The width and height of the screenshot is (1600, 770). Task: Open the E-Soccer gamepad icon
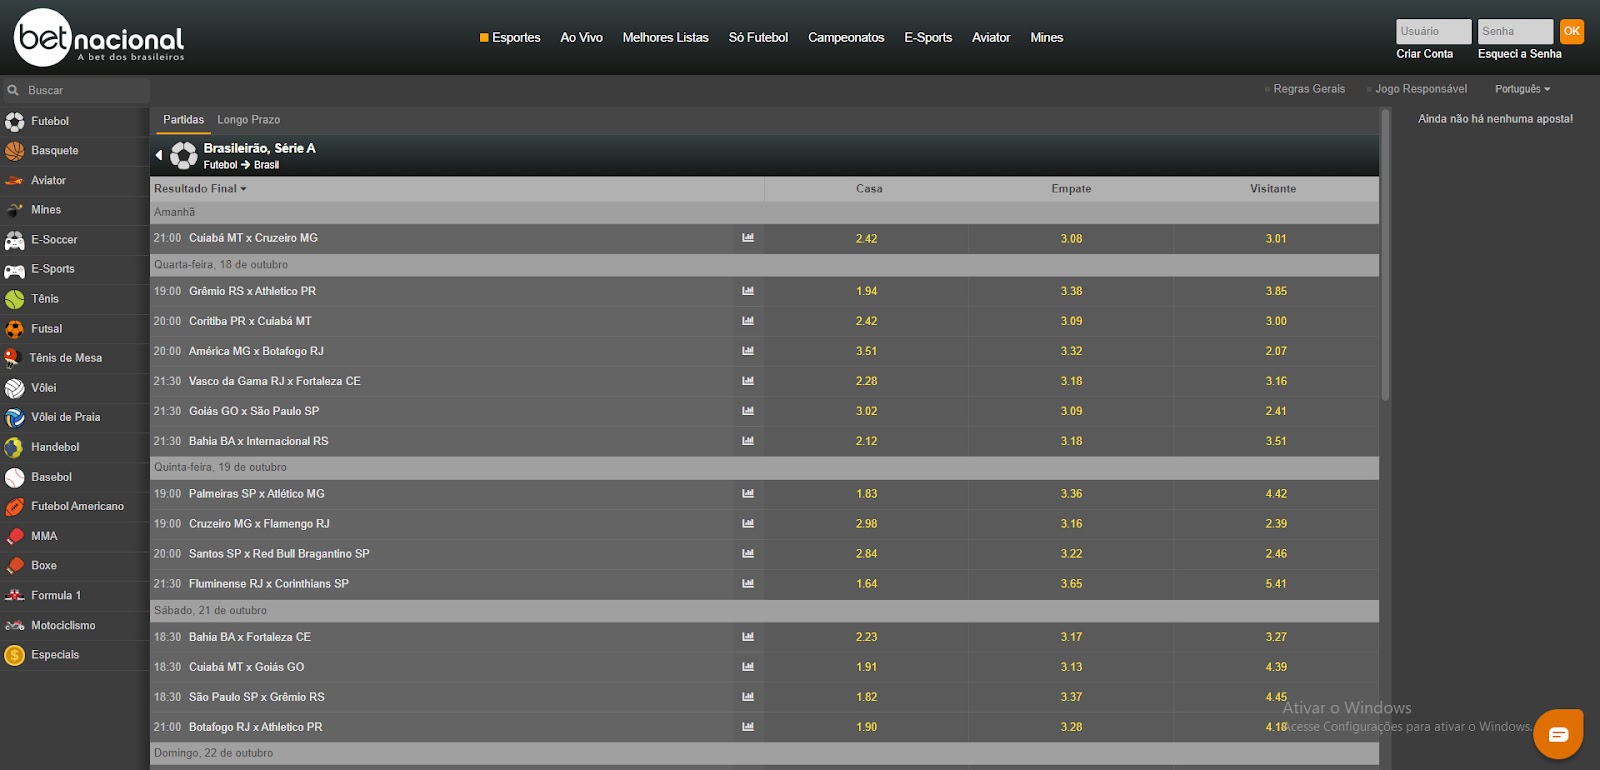[14, 240]
